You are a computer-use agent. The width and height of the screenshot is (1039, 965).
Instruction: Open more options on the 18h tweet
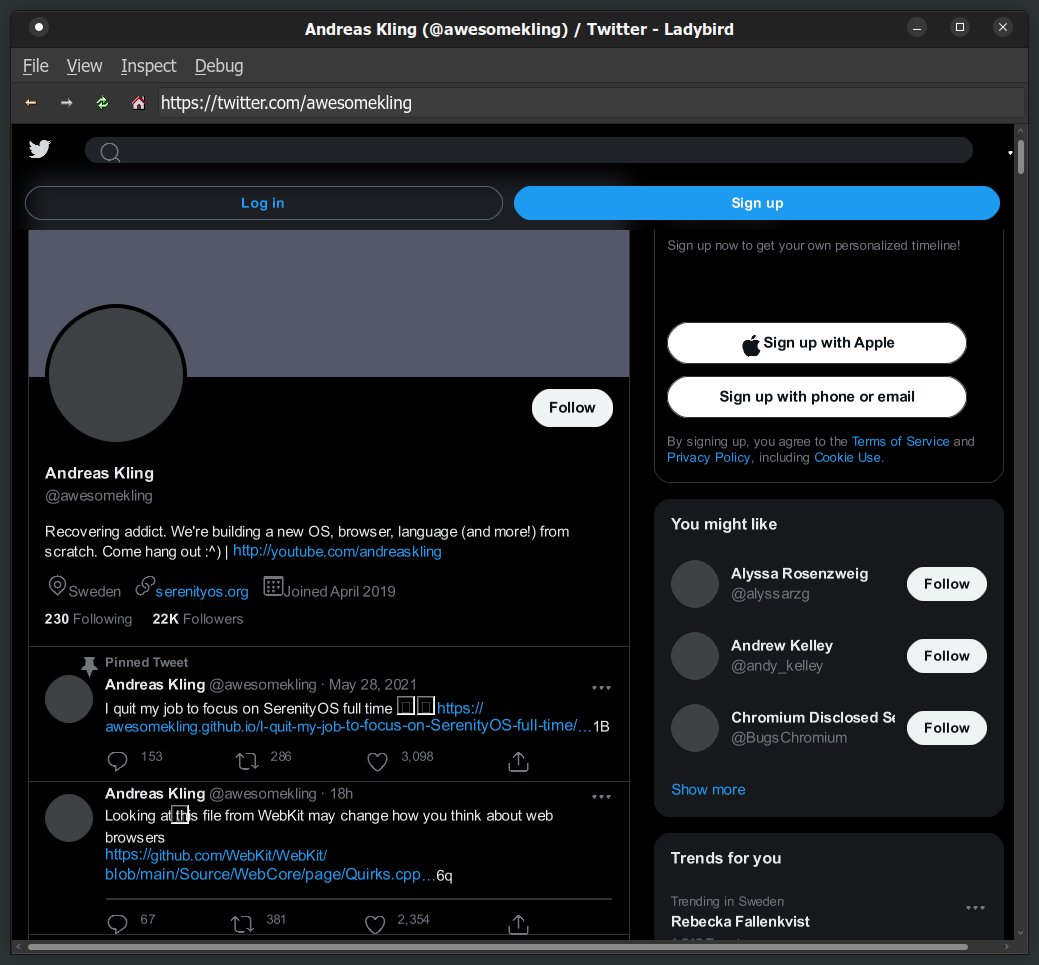(601, 797)
